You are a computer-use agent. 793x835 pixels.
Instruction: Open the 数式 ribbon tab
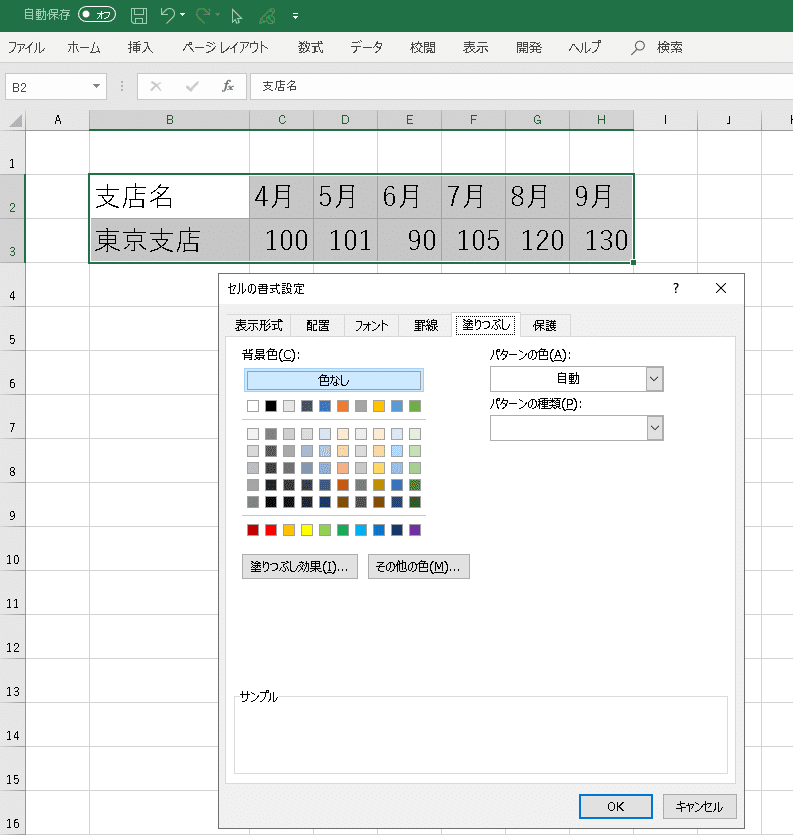[x=310, y=47]
